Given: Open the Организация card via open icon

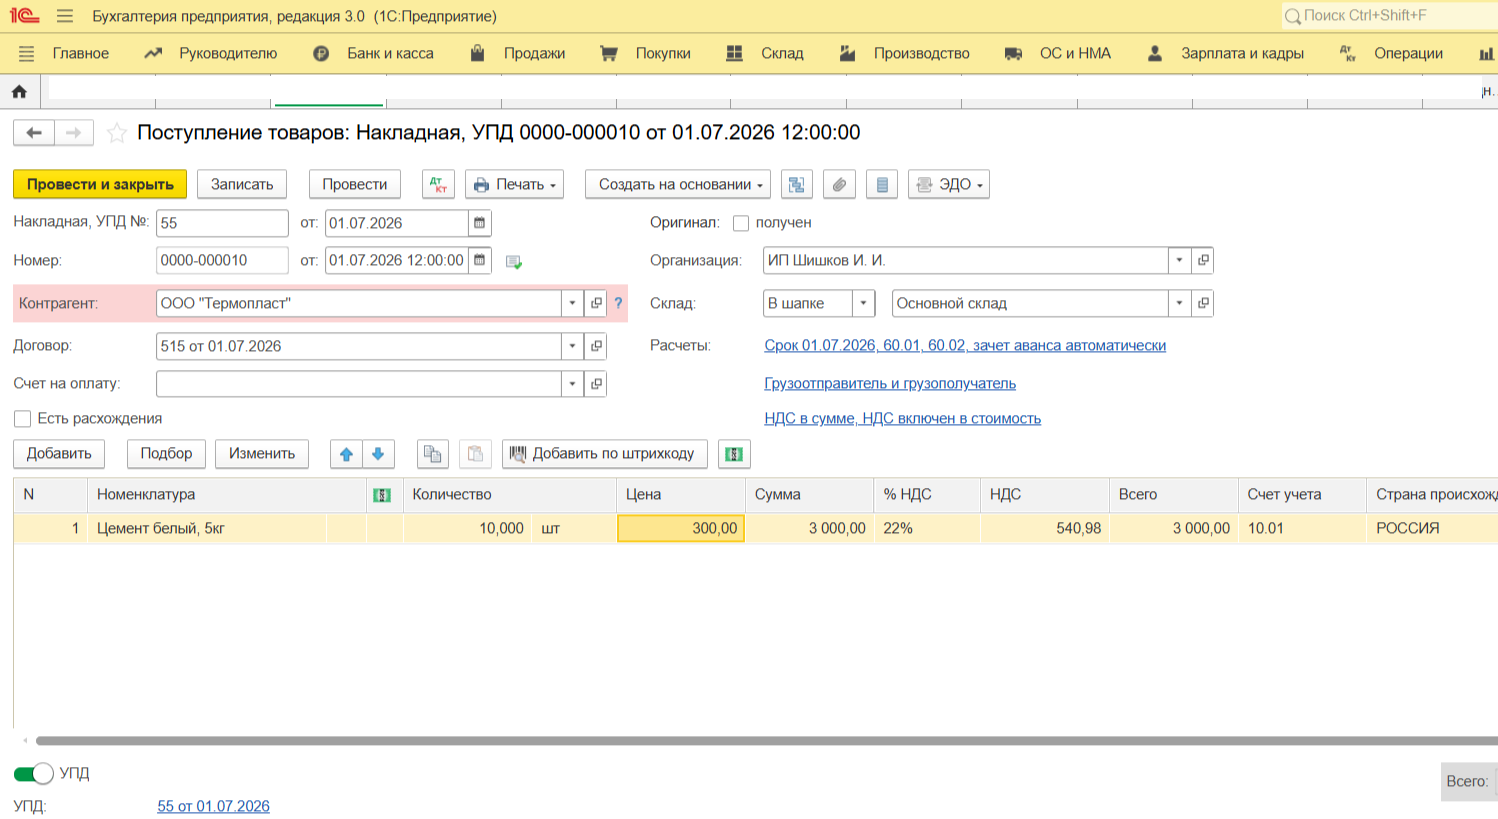Looking at the screenshot, I should tap(1203, 260).
